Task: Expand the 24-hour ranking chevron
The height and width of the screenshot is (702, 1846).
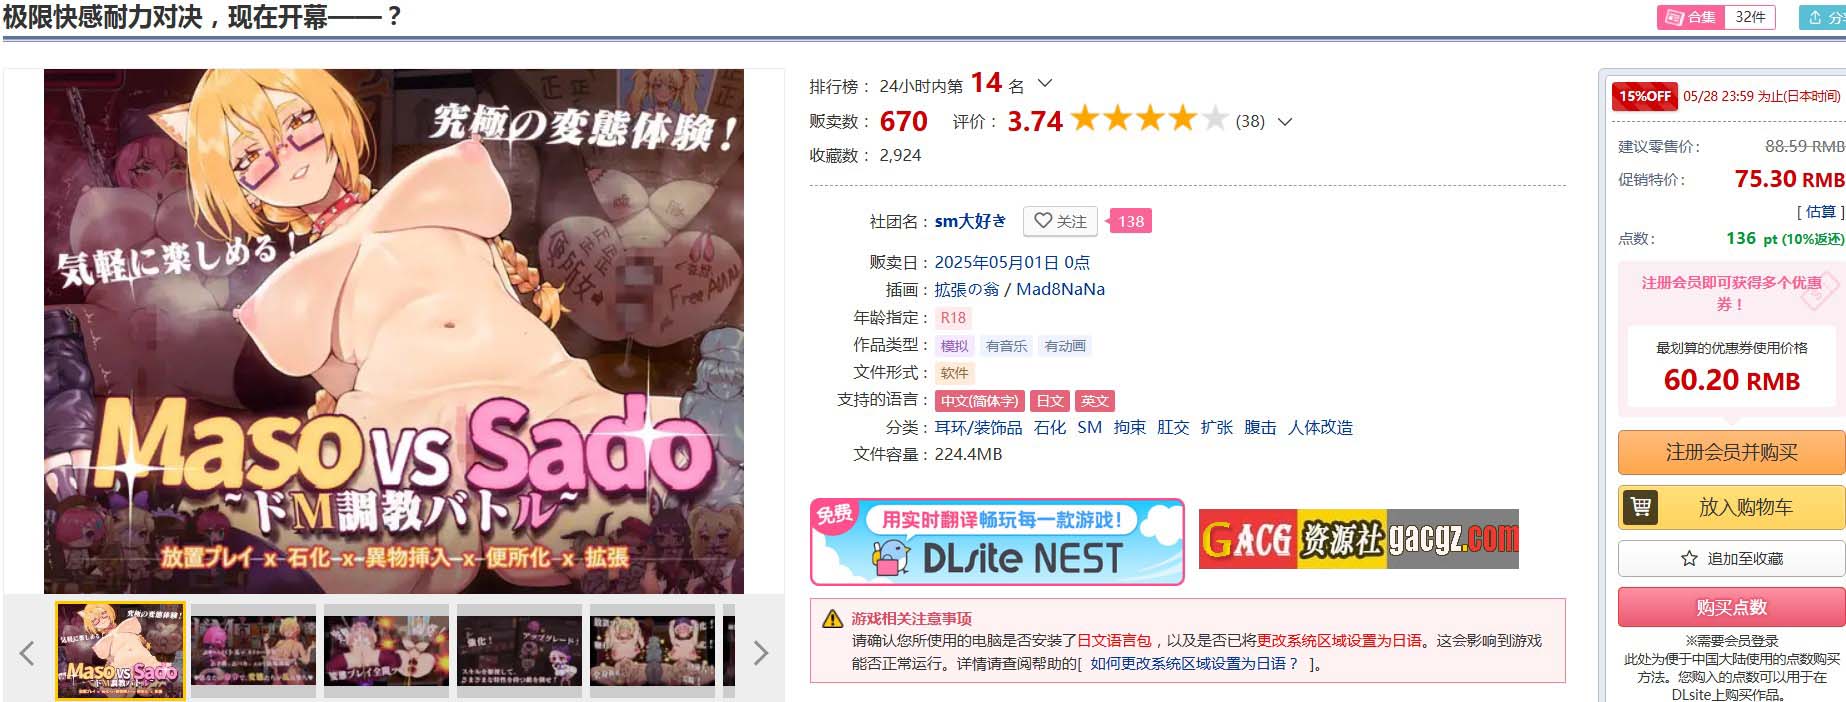Action: tap(1045, 84)
